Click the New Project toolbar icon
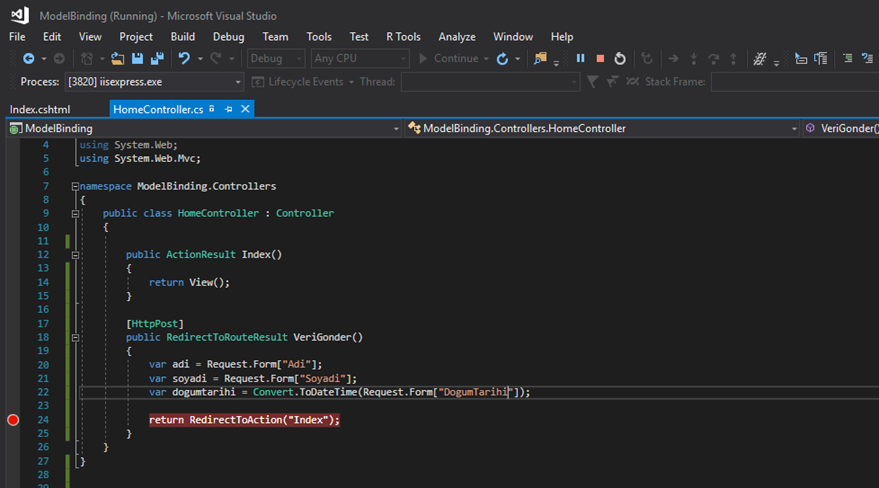Image resolution: width=879 pixels, height=488 pixels. 87,58
